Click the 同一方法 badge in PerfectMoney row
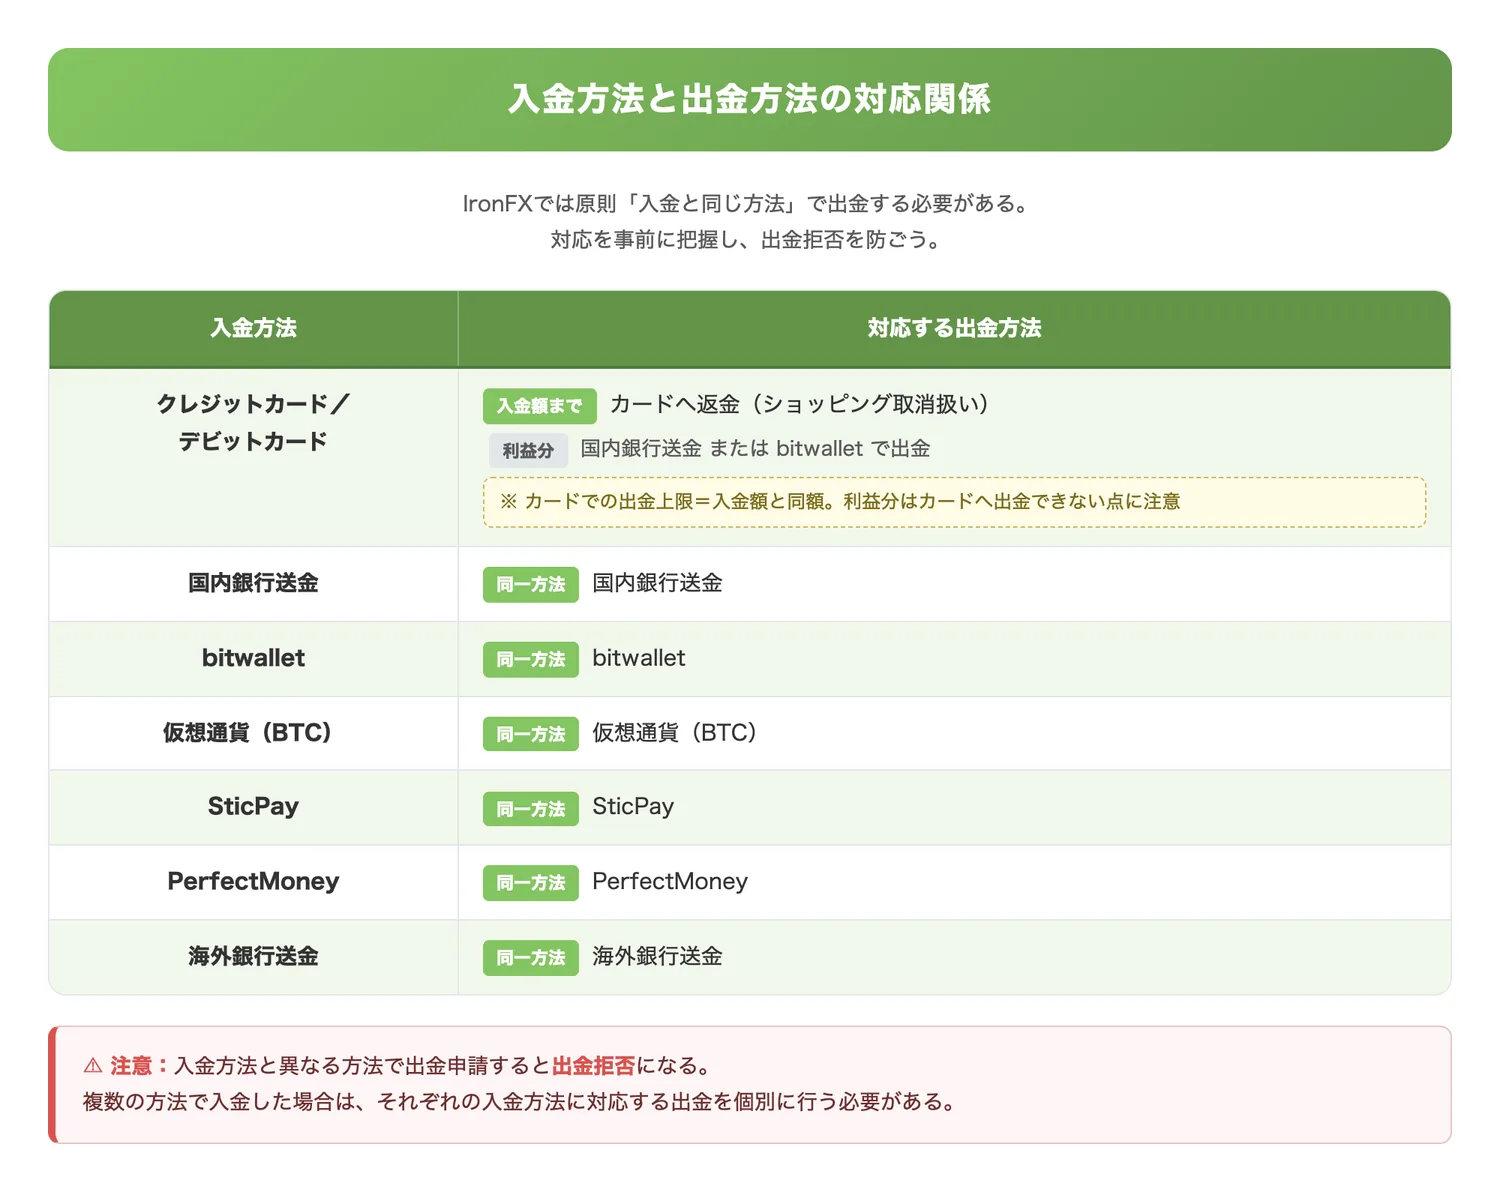This screenshot has width=1500, height=1192. pyautogui.click(x=531, y=883)
